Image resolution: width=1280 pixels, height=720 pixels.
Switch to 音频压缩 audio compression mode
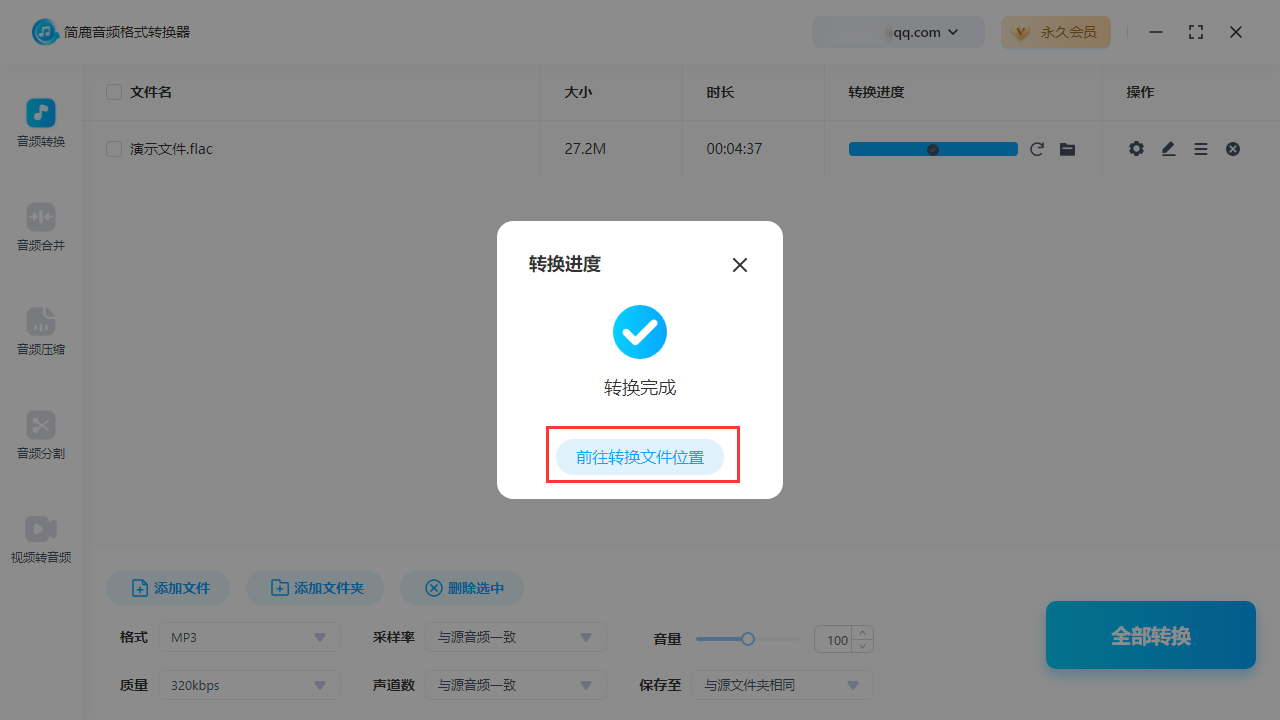[40, 332]
